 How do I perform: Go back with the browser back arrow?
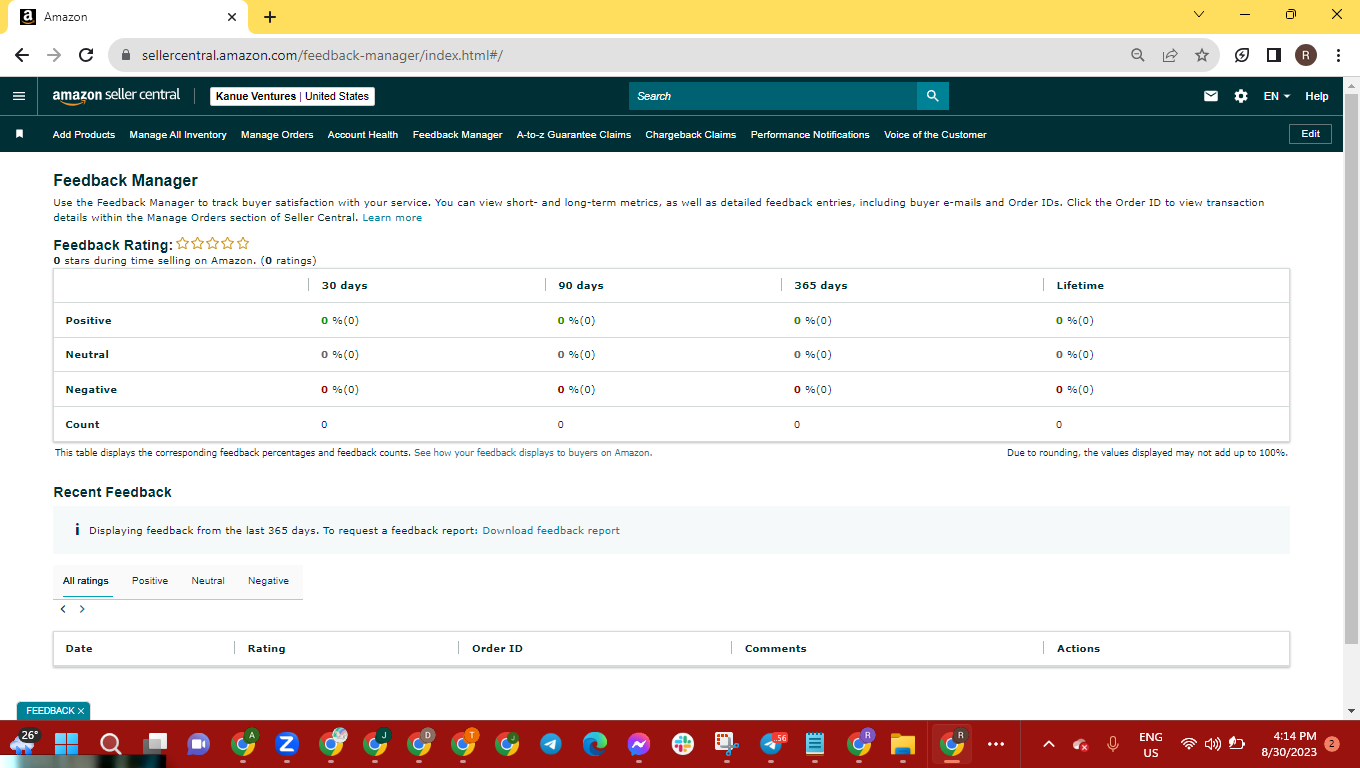[22, 55]
